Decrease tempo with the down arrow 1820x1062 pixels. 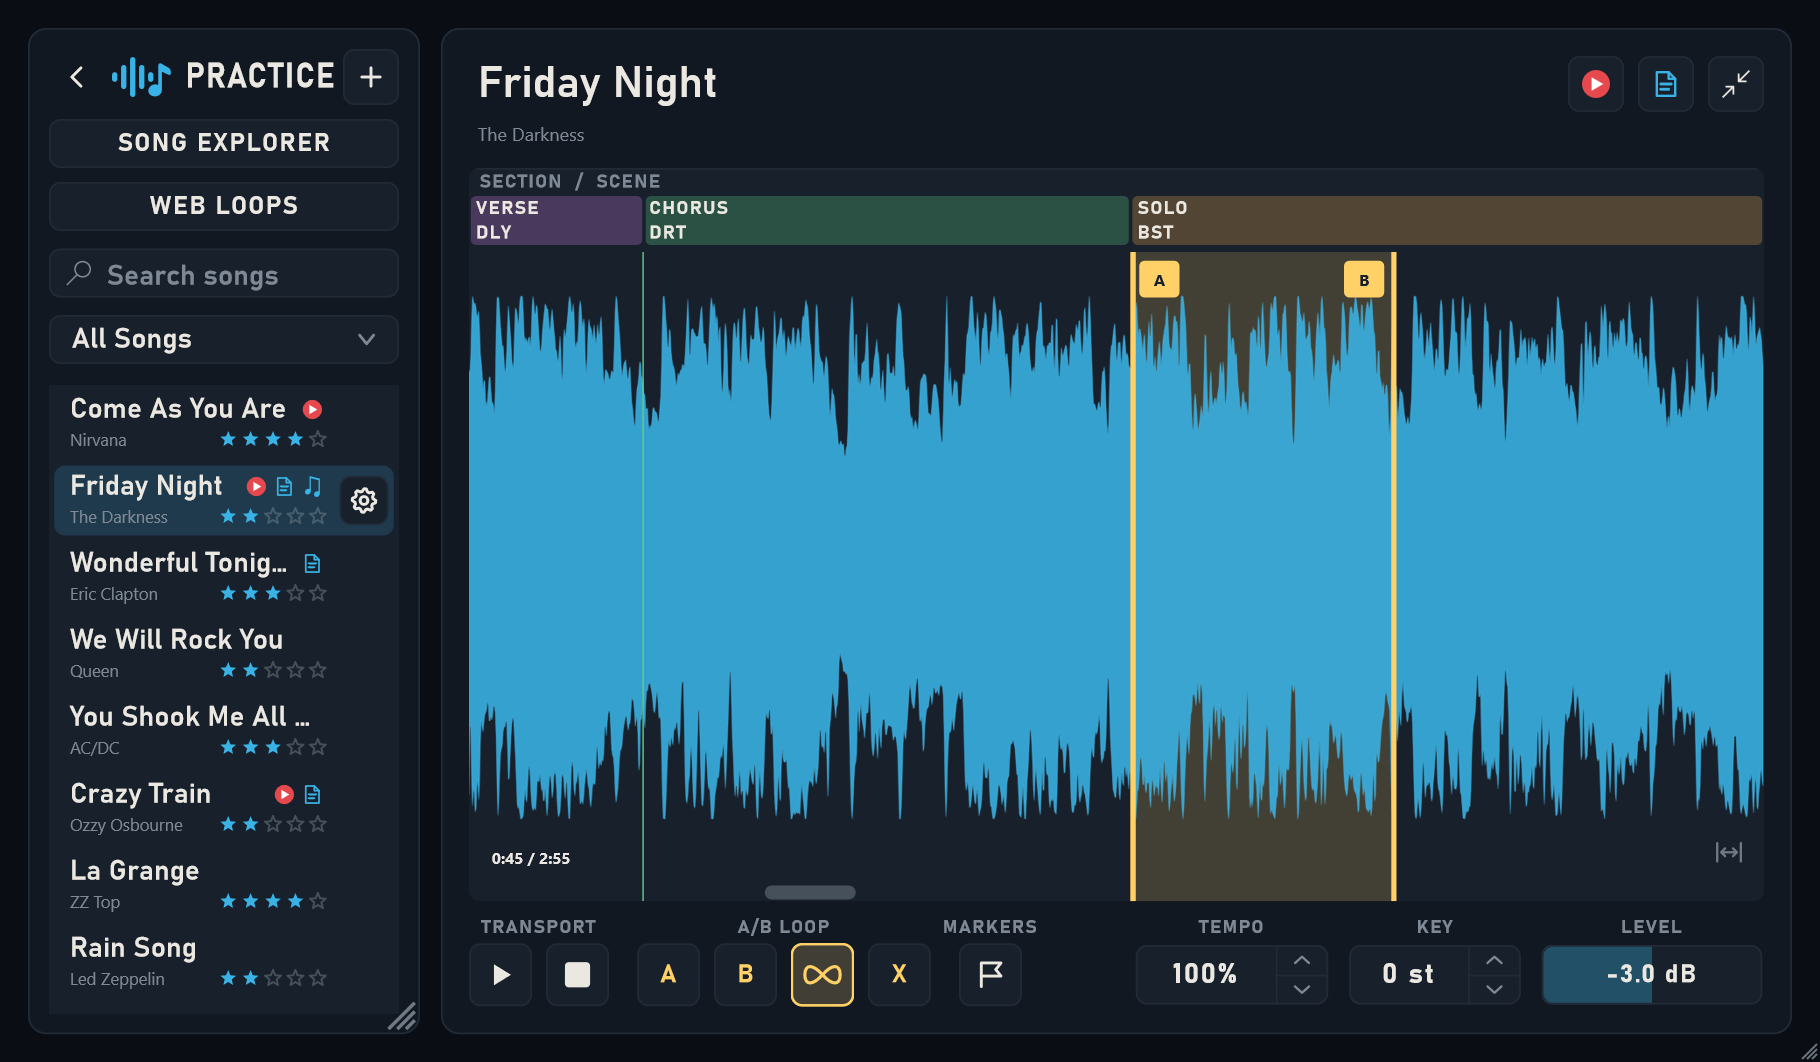pos(1302,989)
